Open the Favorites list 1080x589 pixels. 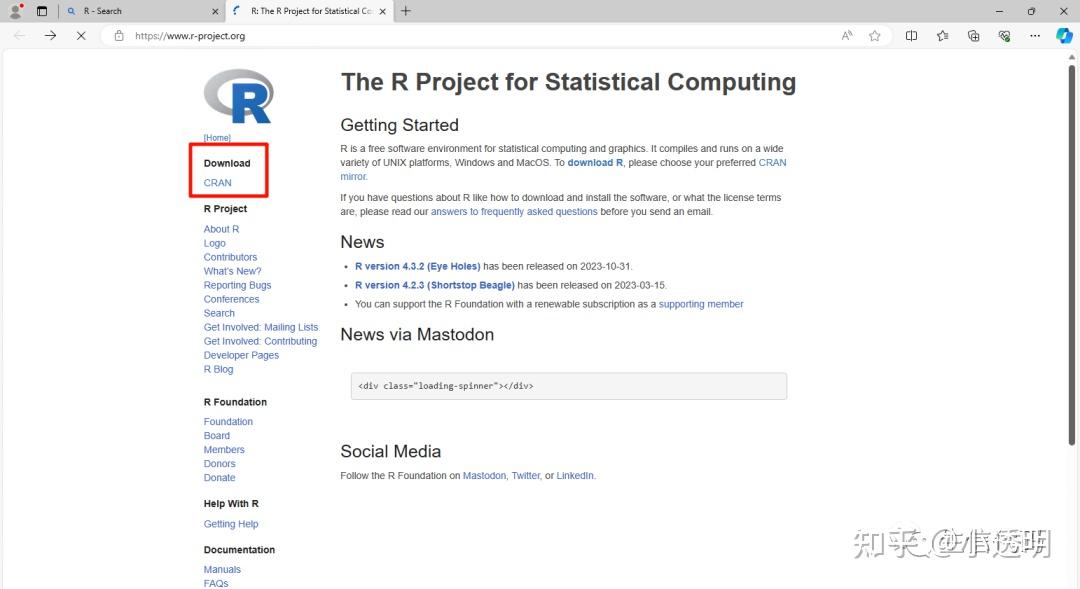942,36
